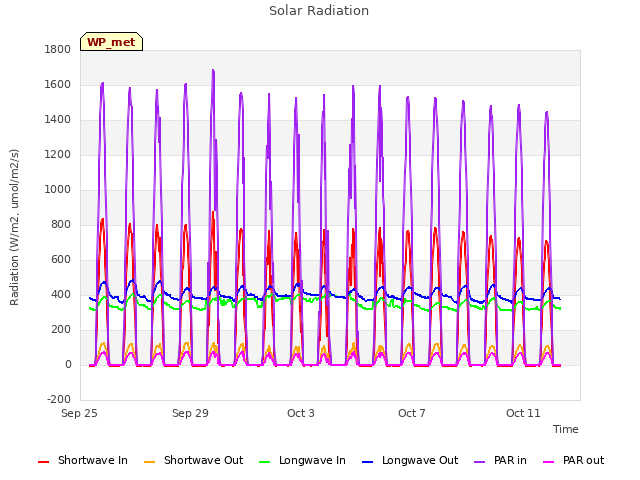640x480 pixels.
Task: Click the Radiation y-axis title
Action: [x=14, y=227]
